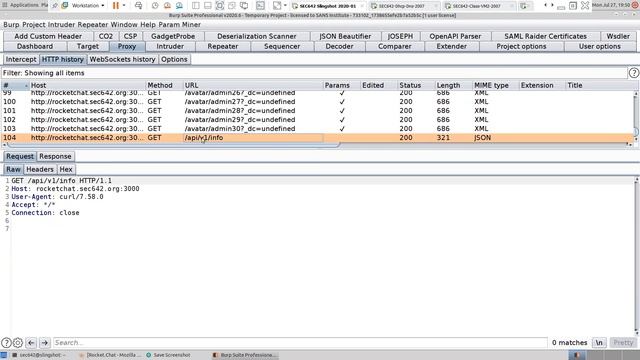Open the Project menu
This screenshot has width=640, height=360.
tap(34, 24)
